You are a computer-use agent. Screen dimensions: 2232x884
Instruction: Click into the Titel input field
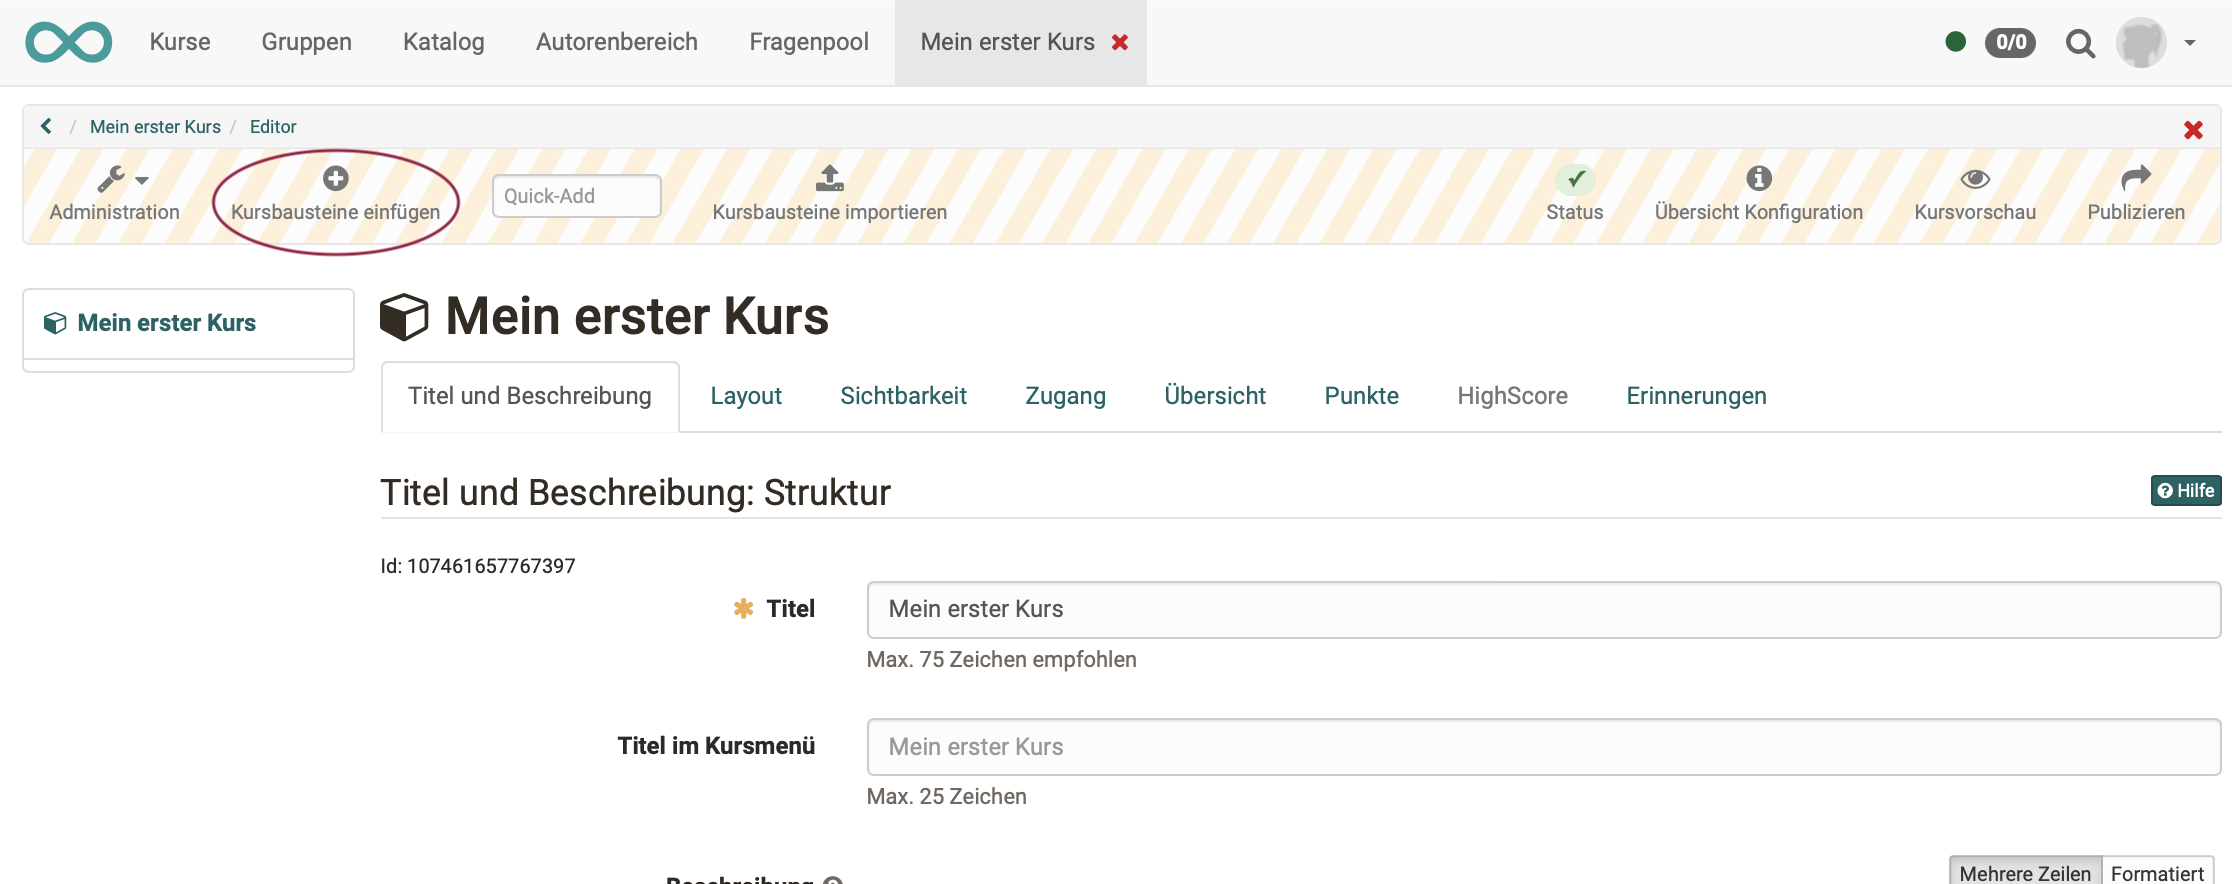point(1543,610)
